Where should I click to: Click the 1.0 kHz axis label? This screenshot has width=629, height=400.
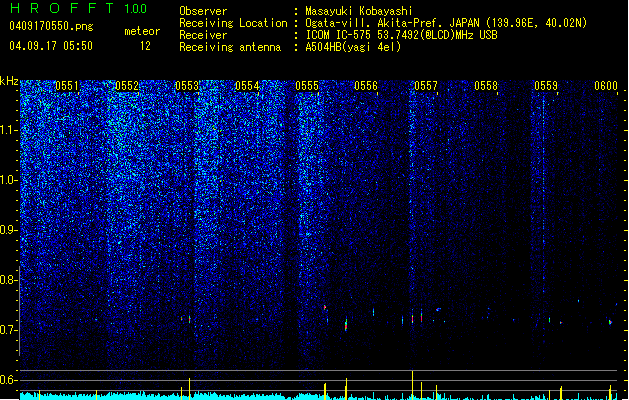[9, 180]
